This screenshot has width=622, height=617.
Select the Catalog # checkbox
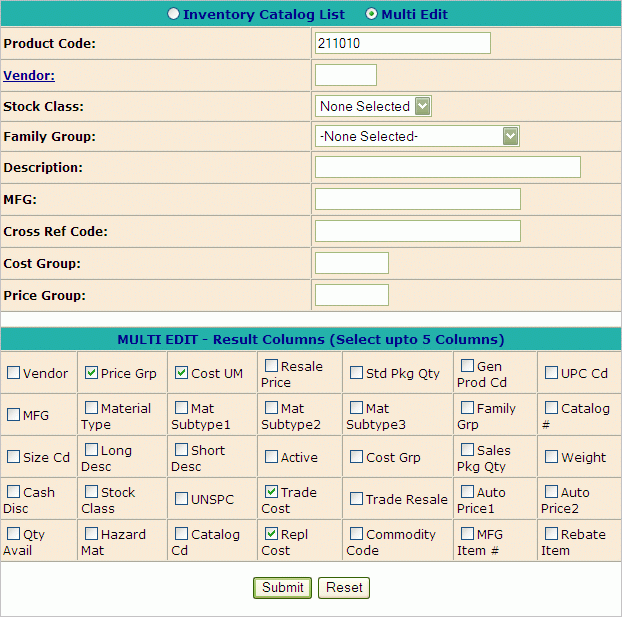coord(551,407)
